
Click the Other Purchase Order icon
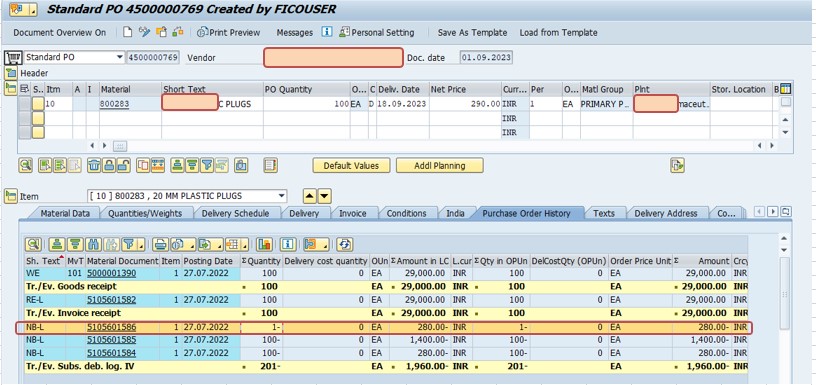tap(161, 32)
